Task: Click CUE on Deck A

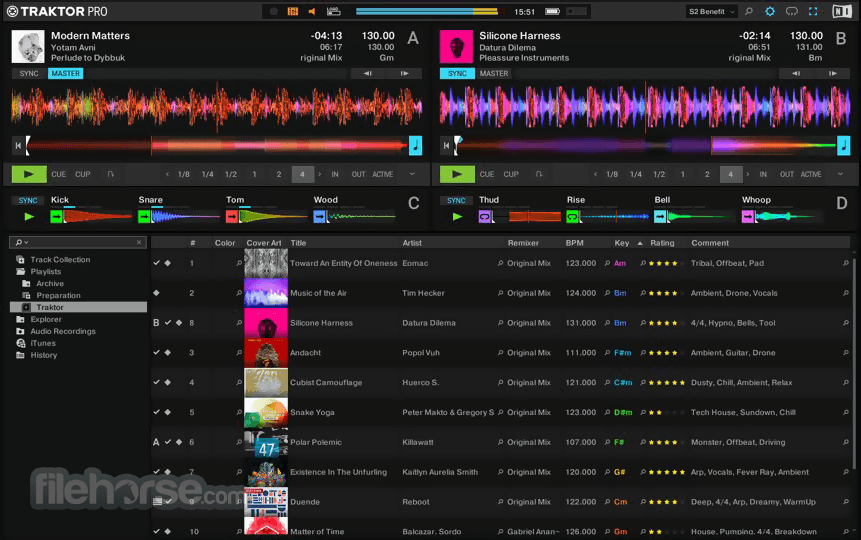Action: [x=58, y=174]
